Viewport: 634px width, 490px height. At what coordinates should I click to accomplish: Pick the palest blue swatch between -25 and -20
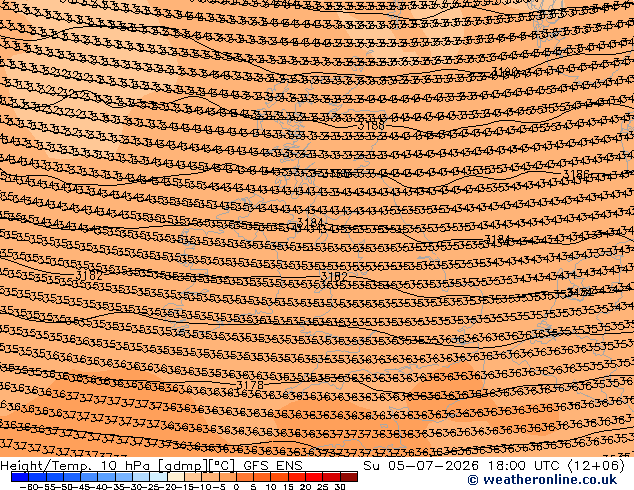click(158, 477)
